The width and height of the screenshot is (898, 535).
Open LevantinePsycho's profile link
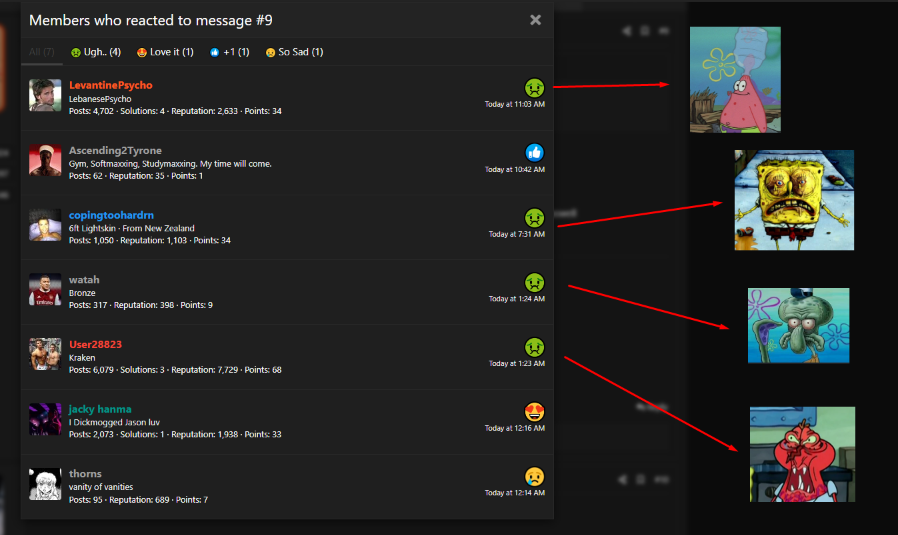(111, 85)
